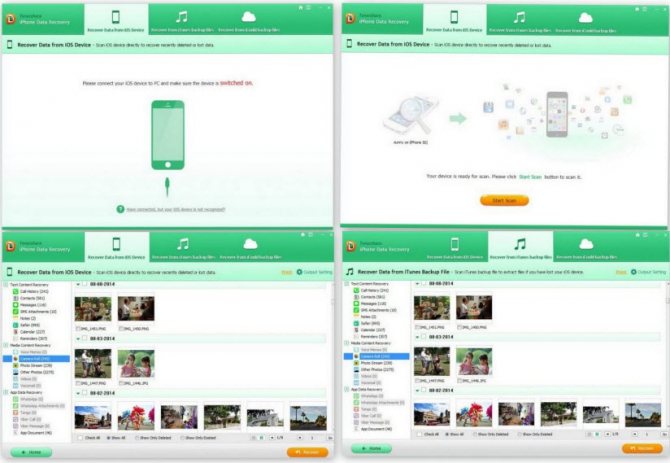Collapse Media Content Recovery in the iOS Device results sidebar

click(6, 345)
